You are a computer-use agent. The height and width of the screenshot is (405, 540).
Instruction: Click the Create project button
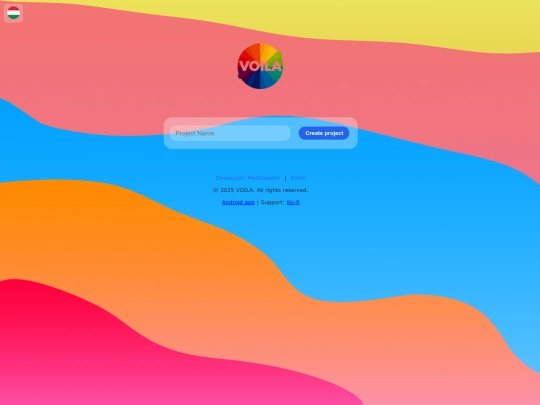pyautogui.click(x=324, y=133)
